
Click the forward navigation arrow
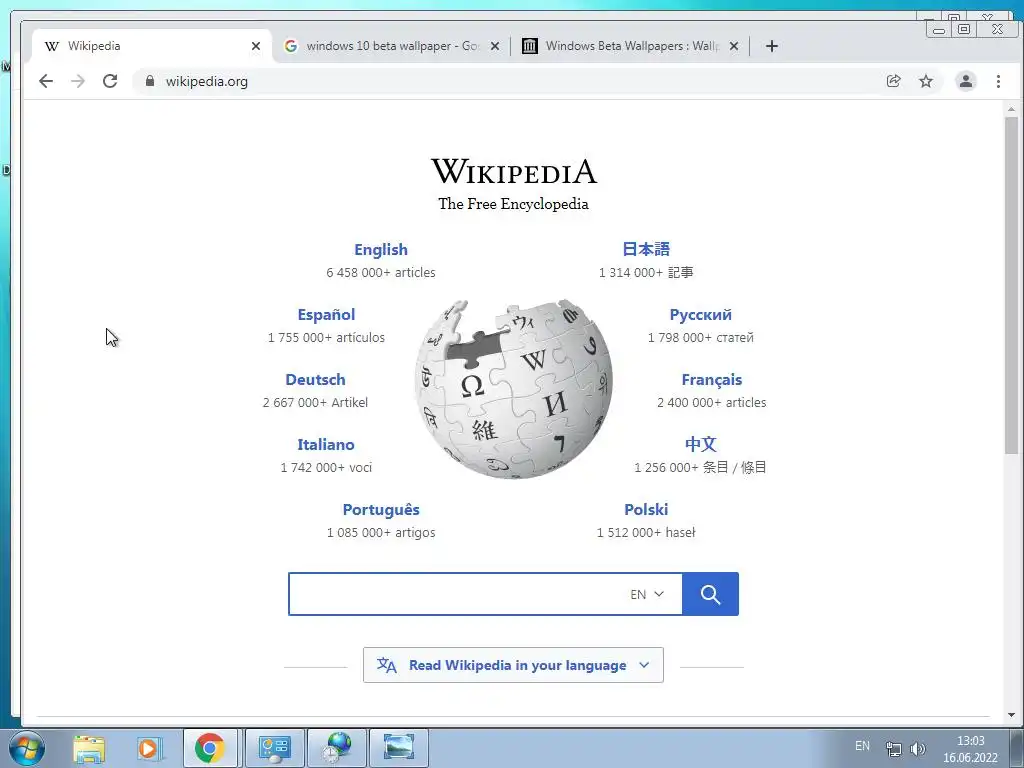coord(78,81)
